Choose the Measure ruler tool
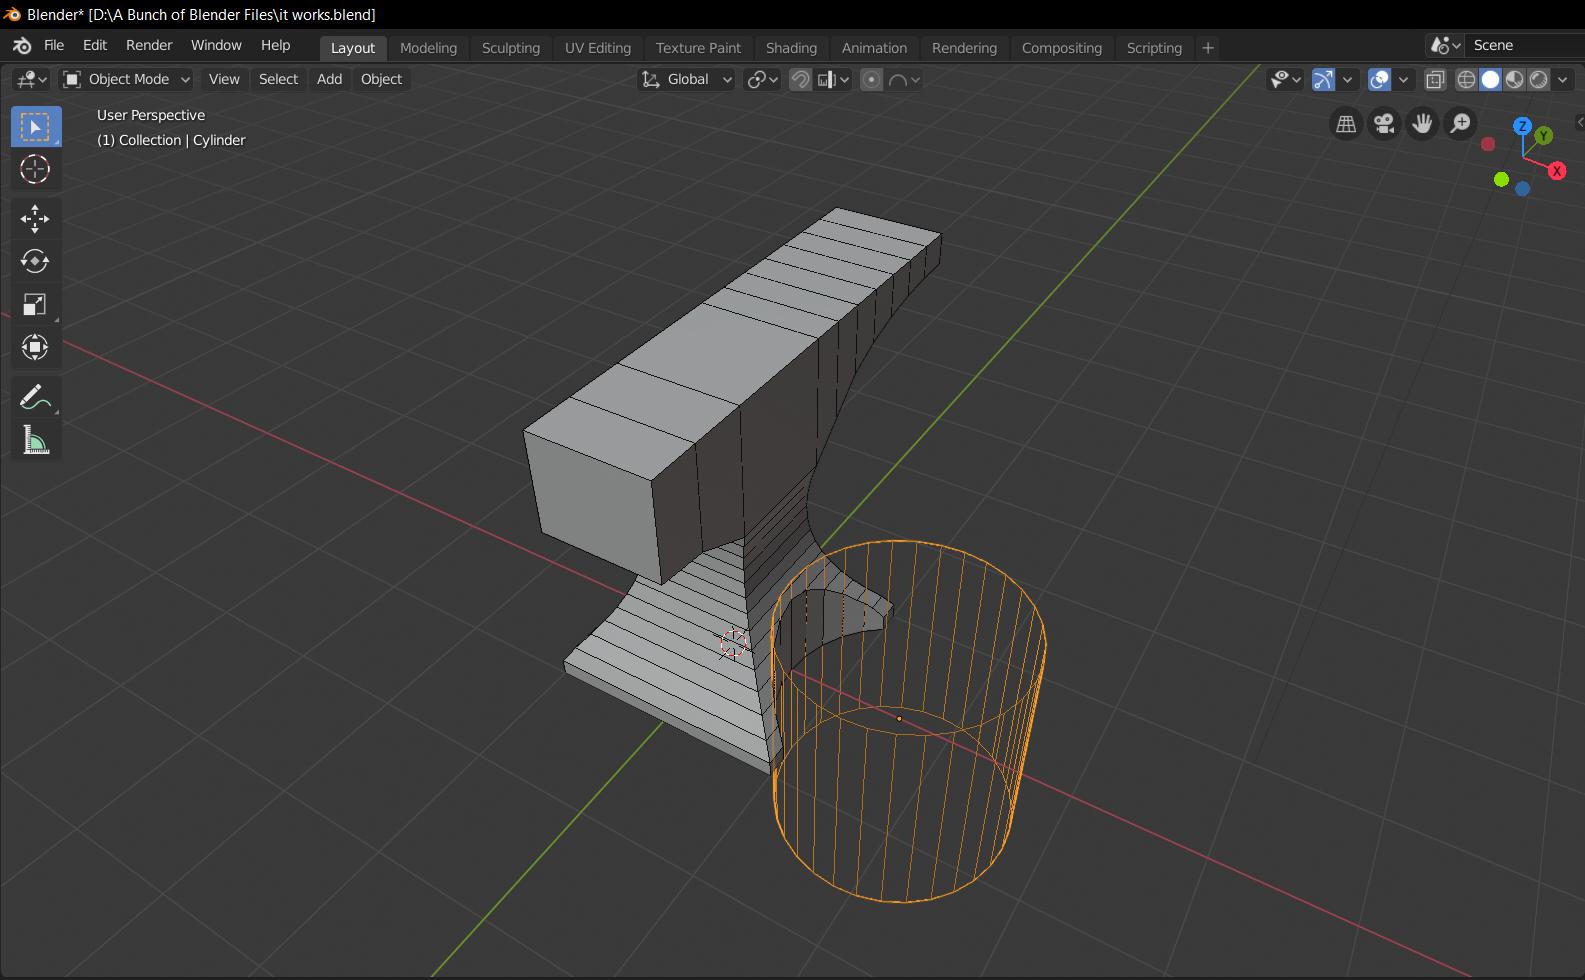Image resolution: width=1585 pixels, height=980 pixels. tap(35, 440)
